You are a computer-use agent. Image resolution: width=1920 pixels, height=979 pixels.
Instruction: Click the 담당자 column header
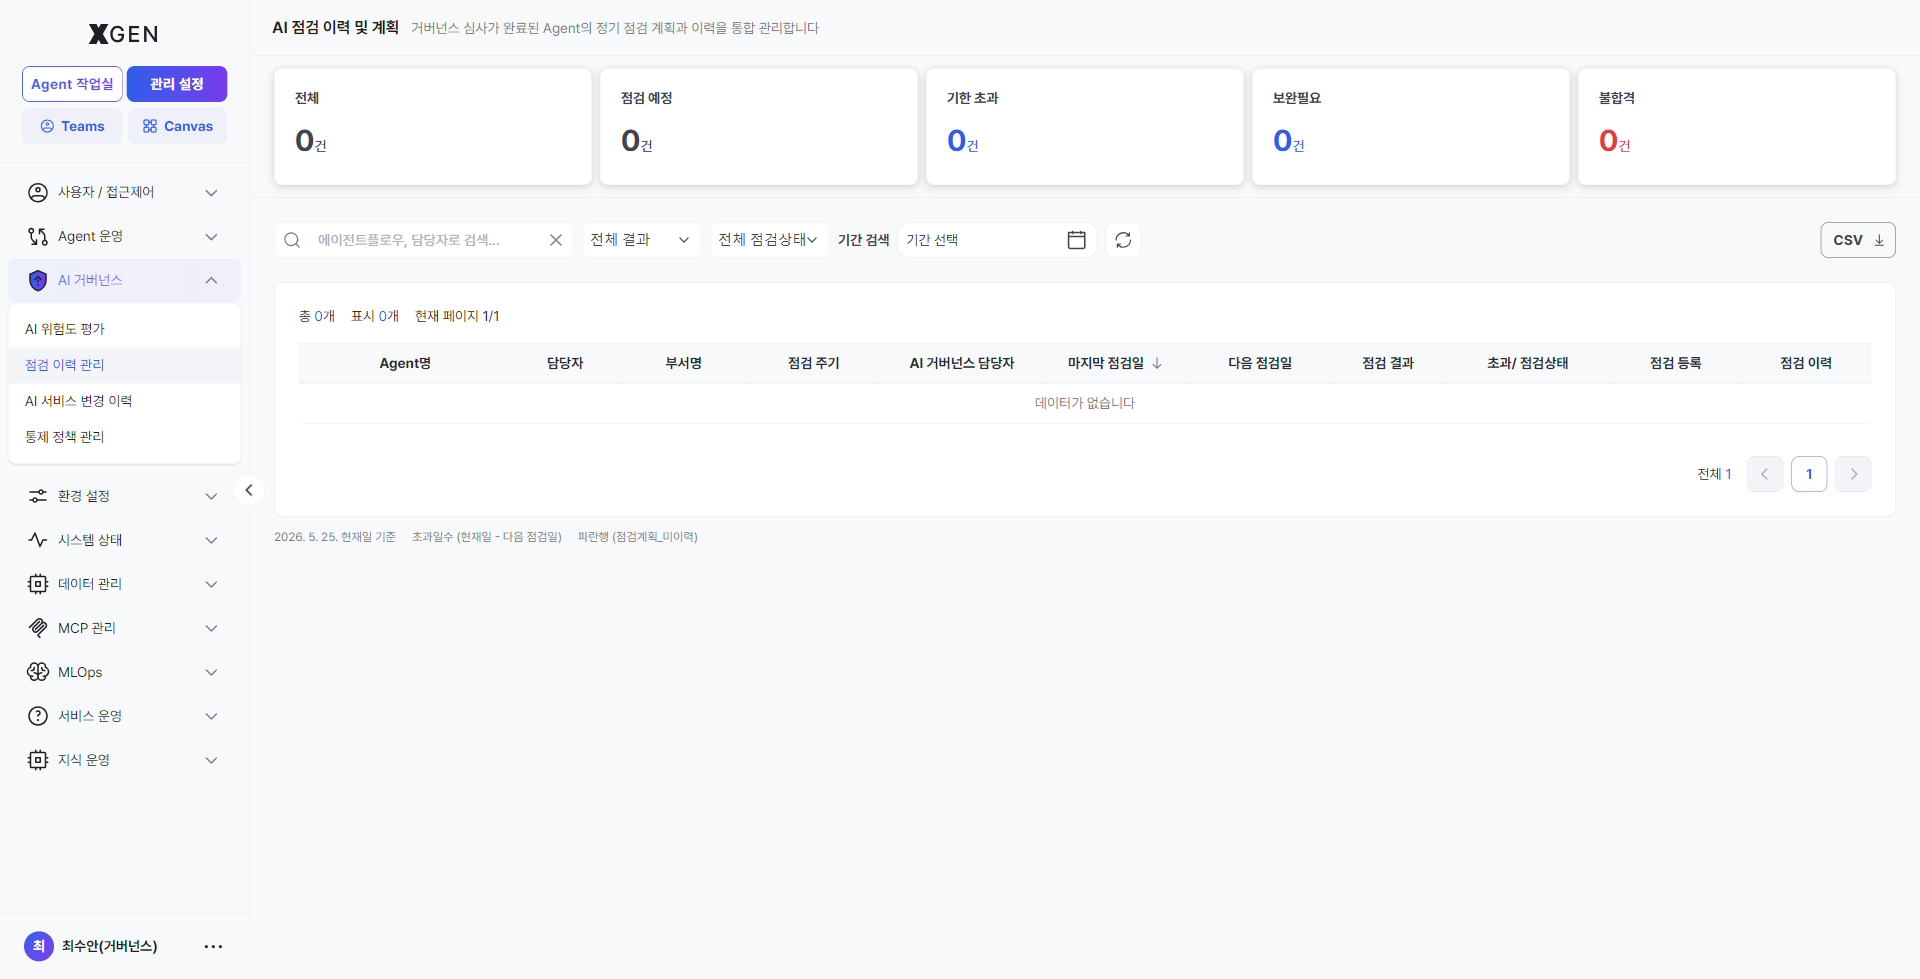[565, 363]
